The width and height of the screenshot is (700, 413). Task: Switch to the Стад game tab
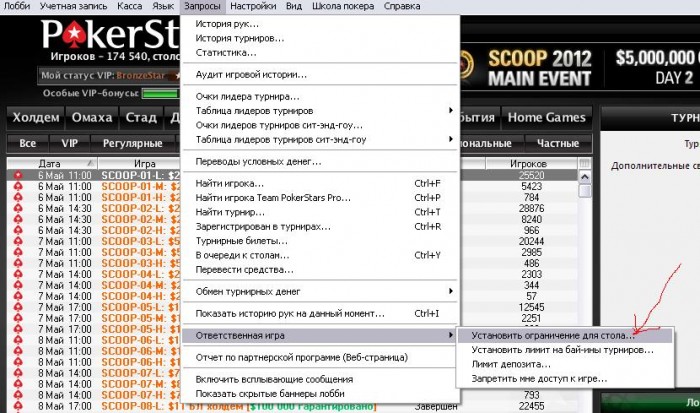coord(141,117)
